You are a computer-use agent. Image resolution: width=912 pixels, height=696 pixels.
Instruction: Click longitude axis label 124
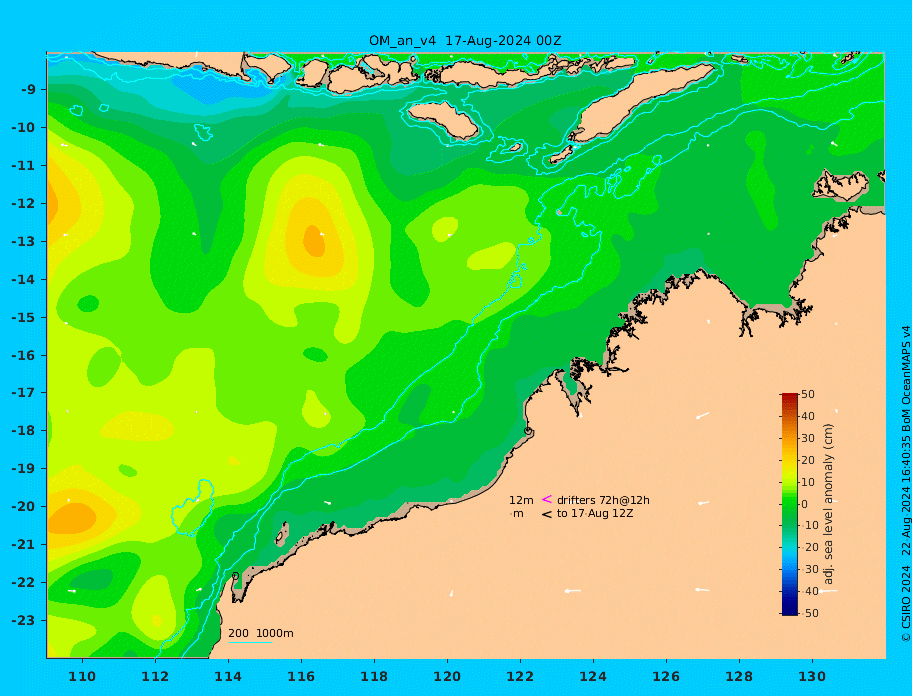coord(593,677)
